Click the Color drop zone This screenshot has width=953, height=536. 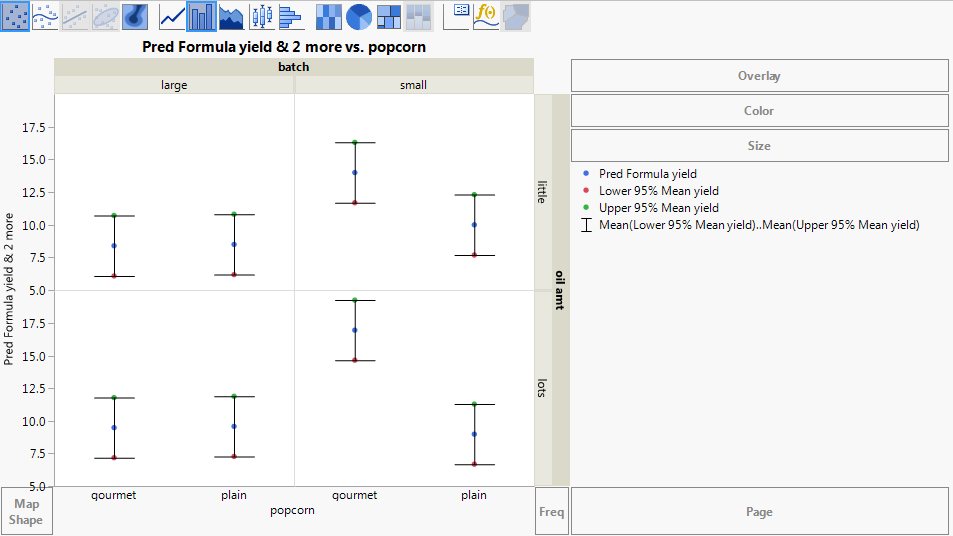759,111
